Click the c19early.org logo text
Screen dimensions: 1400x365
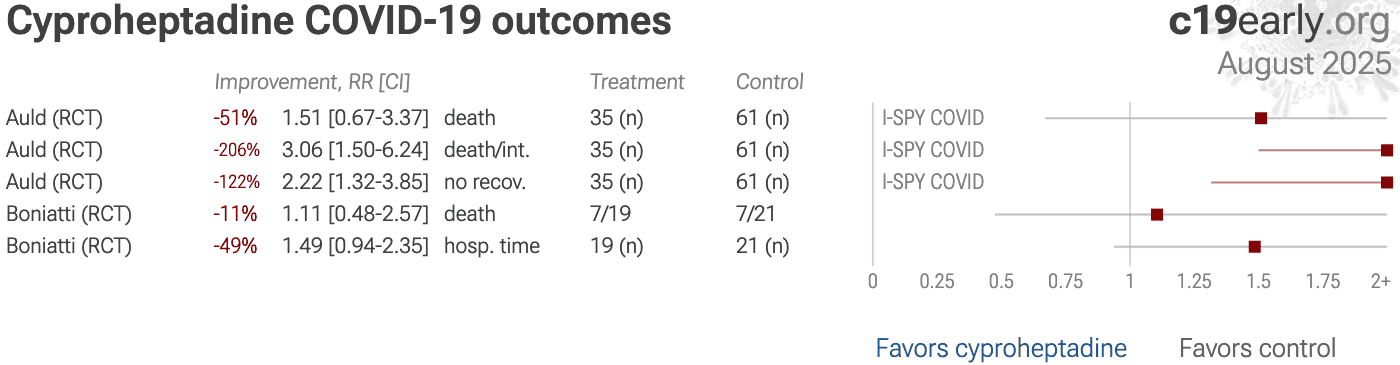[x=1279, y=22]
